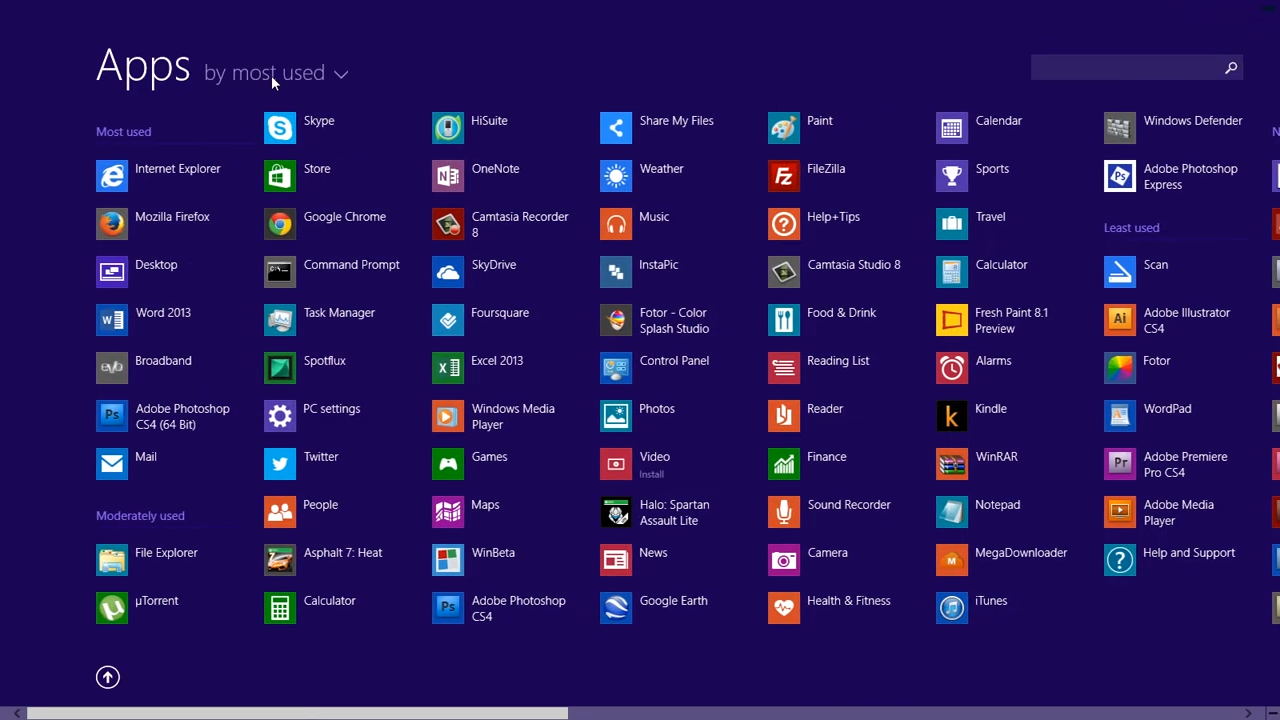Open FileZilla app icon

[x=784, y=176]
